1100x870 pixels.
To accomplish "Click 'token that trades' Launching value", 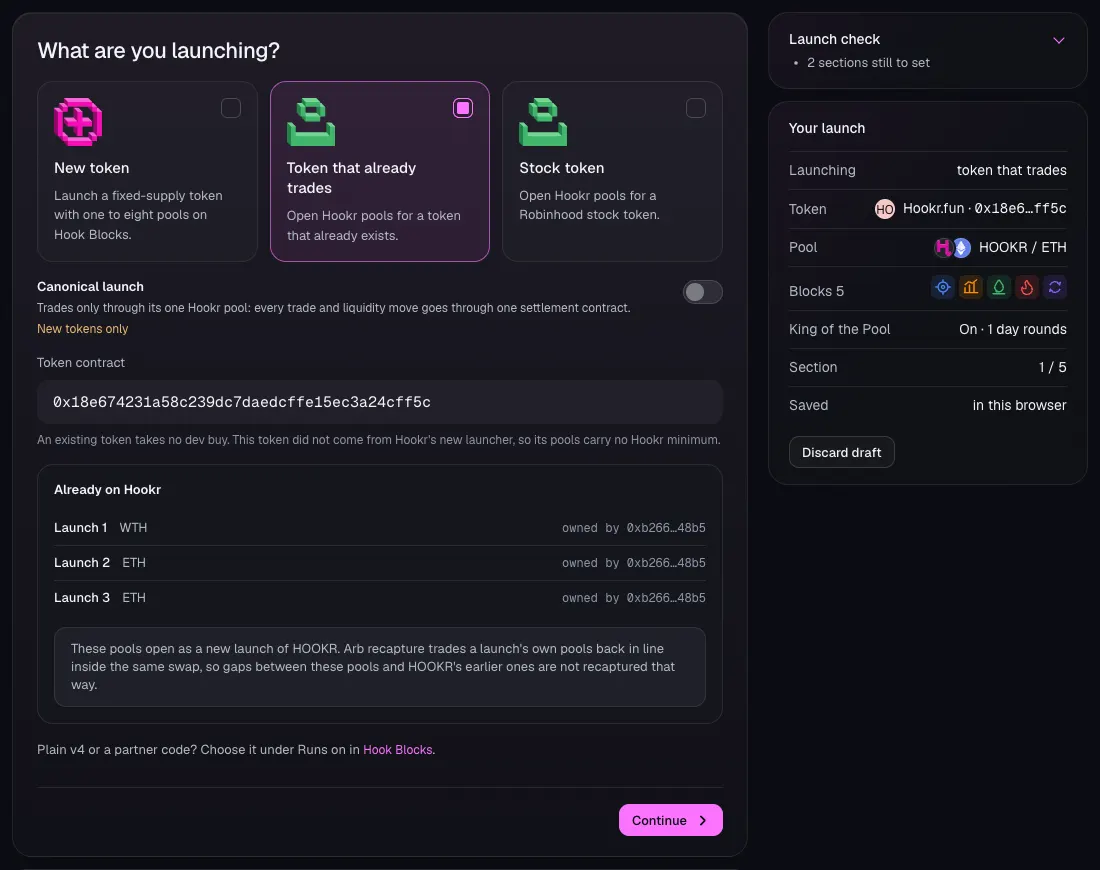I will [x=1012, y=170].
